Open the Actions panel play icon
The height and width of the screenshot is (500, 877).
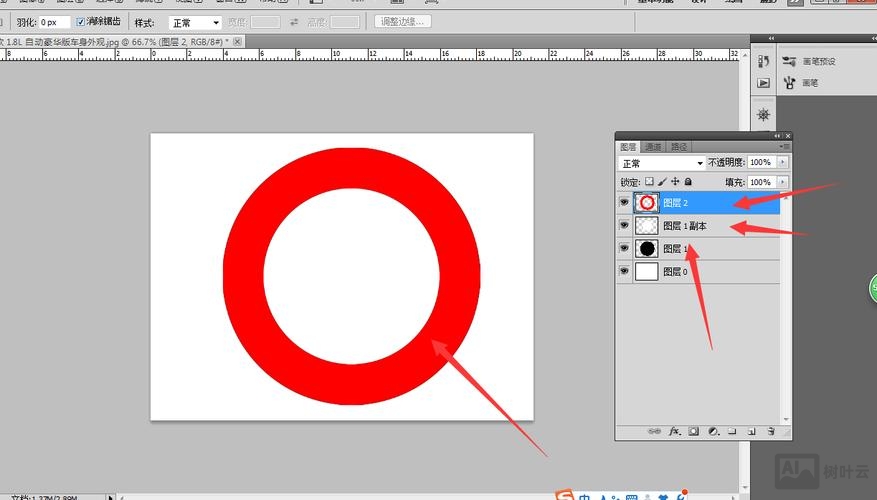[x=763, y=83]
